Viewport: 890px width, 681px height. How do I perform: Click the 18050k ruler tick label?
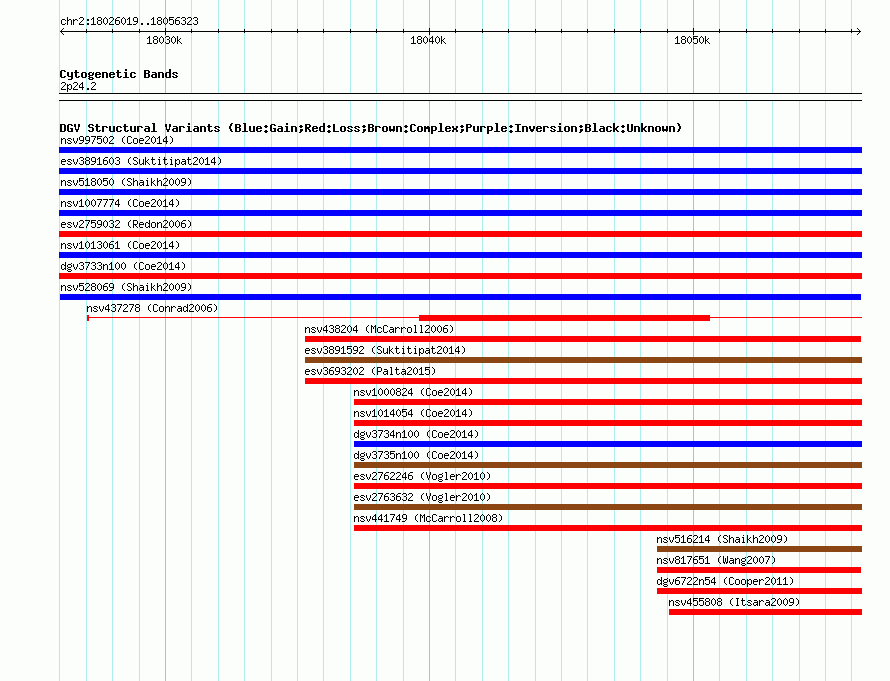pyautogui.click(x=692, y=40)
